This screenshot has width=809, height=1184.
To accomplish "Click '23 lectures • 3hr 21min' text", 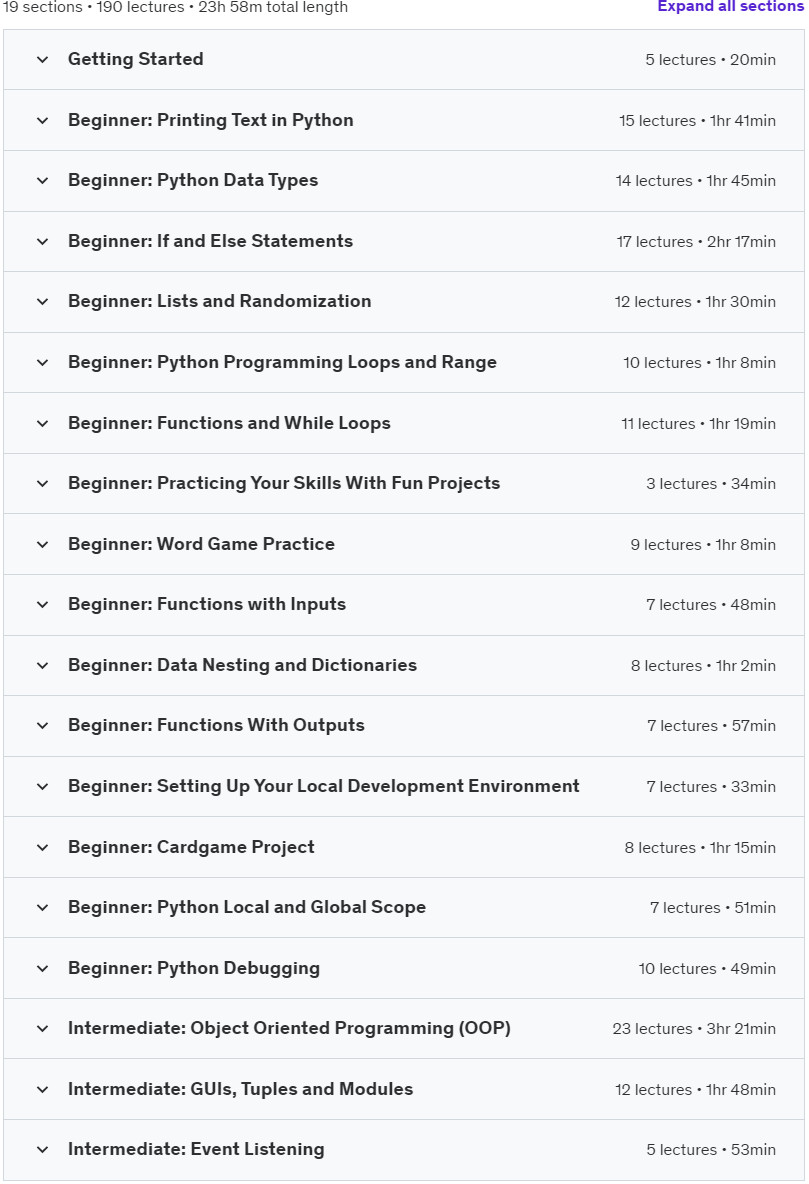I will (694, 1029).
